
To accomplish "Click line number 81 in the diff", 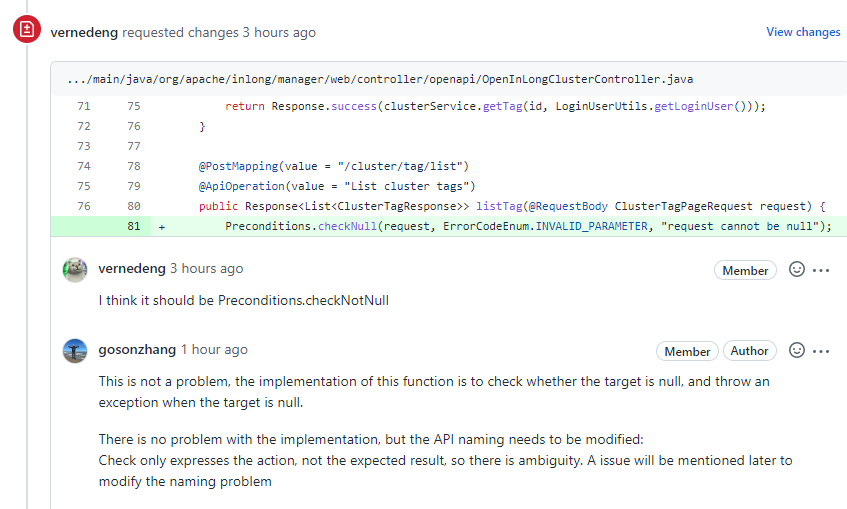I will [134, 226].
